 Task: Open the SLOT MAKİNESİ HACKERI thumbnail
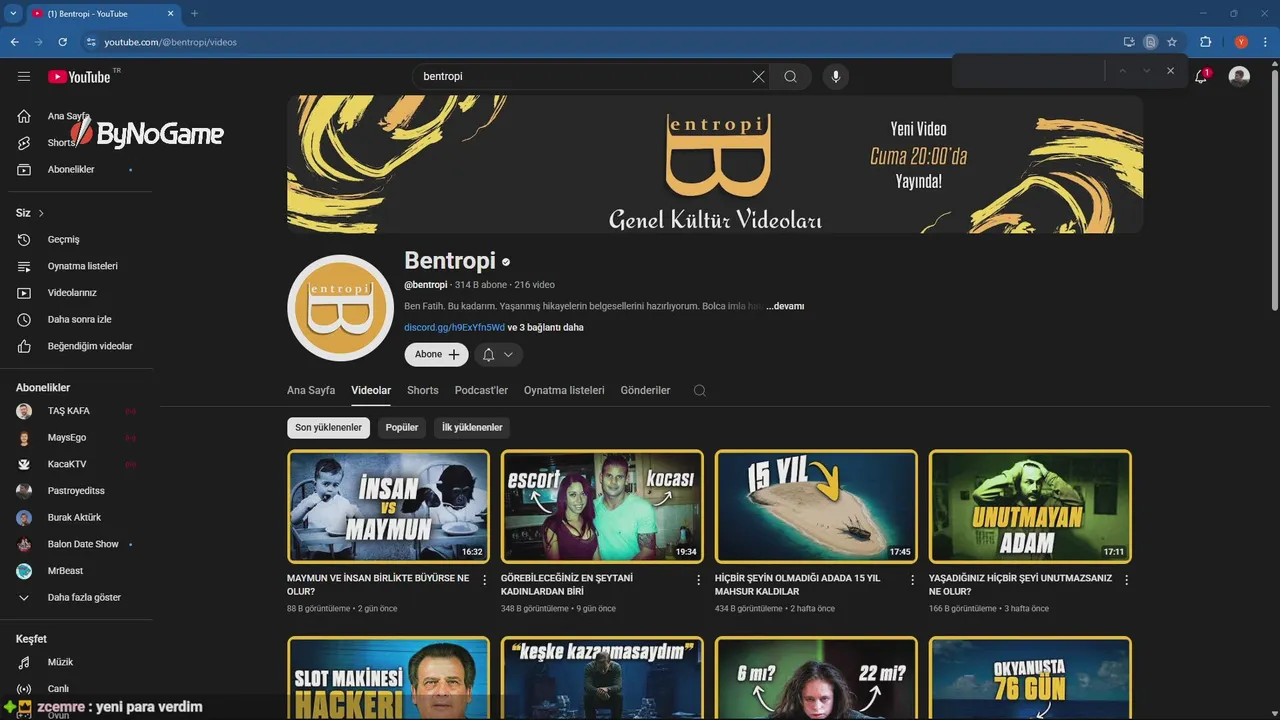coord(388,678)
